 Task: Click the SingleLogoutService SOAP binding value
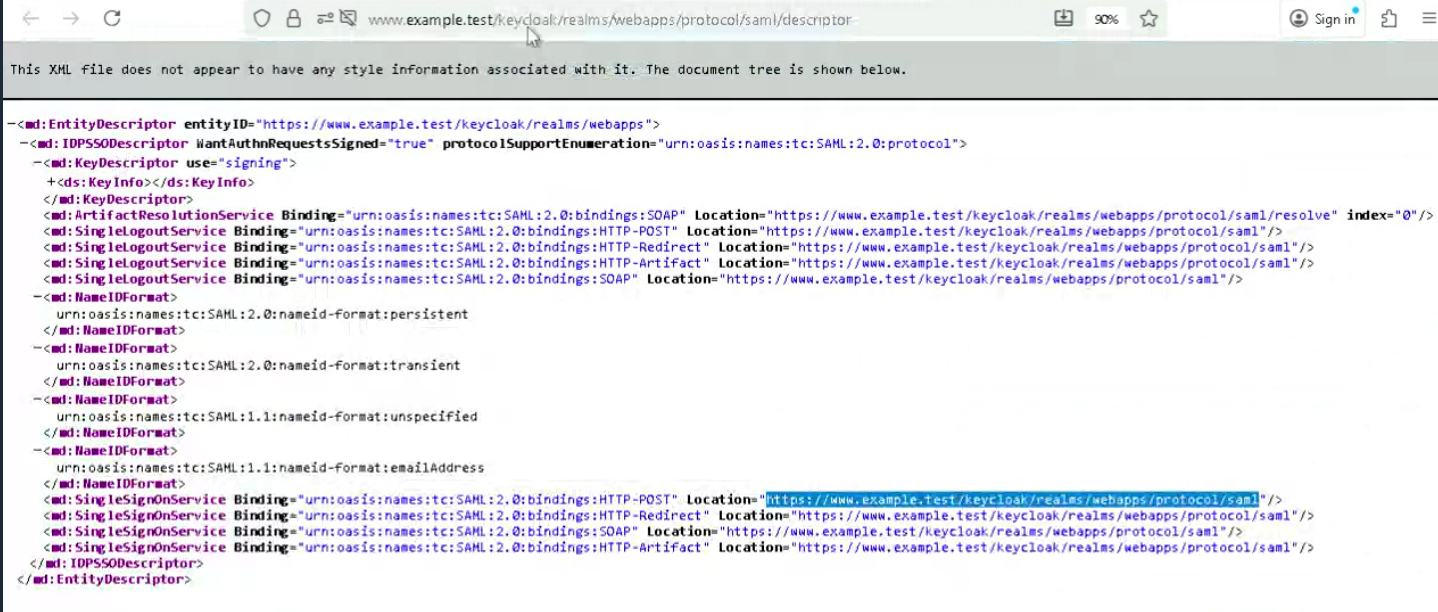(468, 279)
